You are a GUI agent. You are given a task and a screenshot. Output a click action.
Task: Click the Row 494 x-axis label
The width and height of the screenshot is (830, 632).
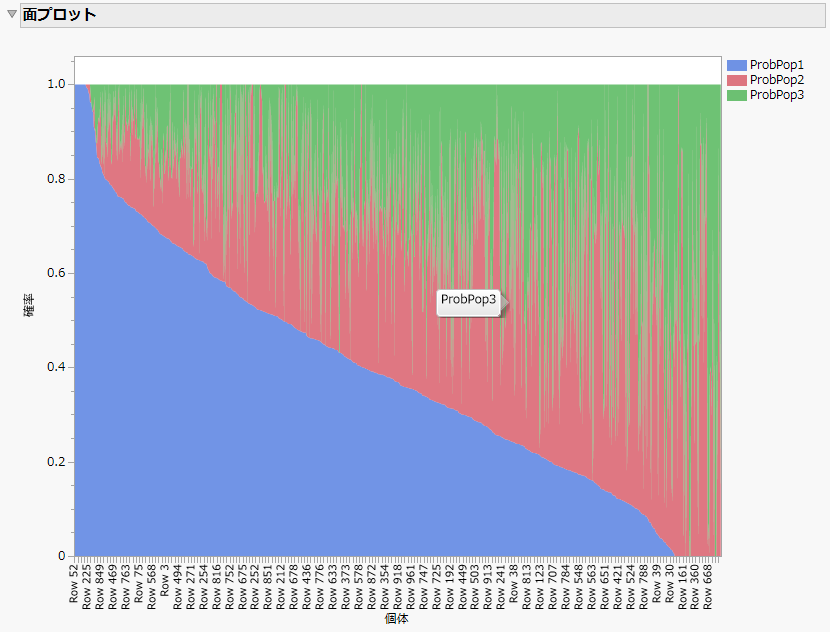click(177, 587)
